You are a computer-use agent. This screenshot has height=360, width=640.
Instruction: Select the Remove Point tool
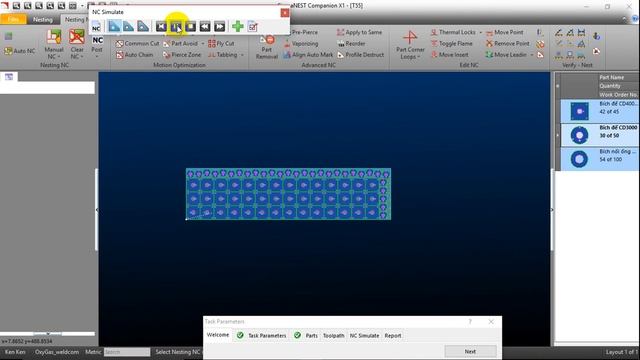pyautogui.click(x=507, y=43)
